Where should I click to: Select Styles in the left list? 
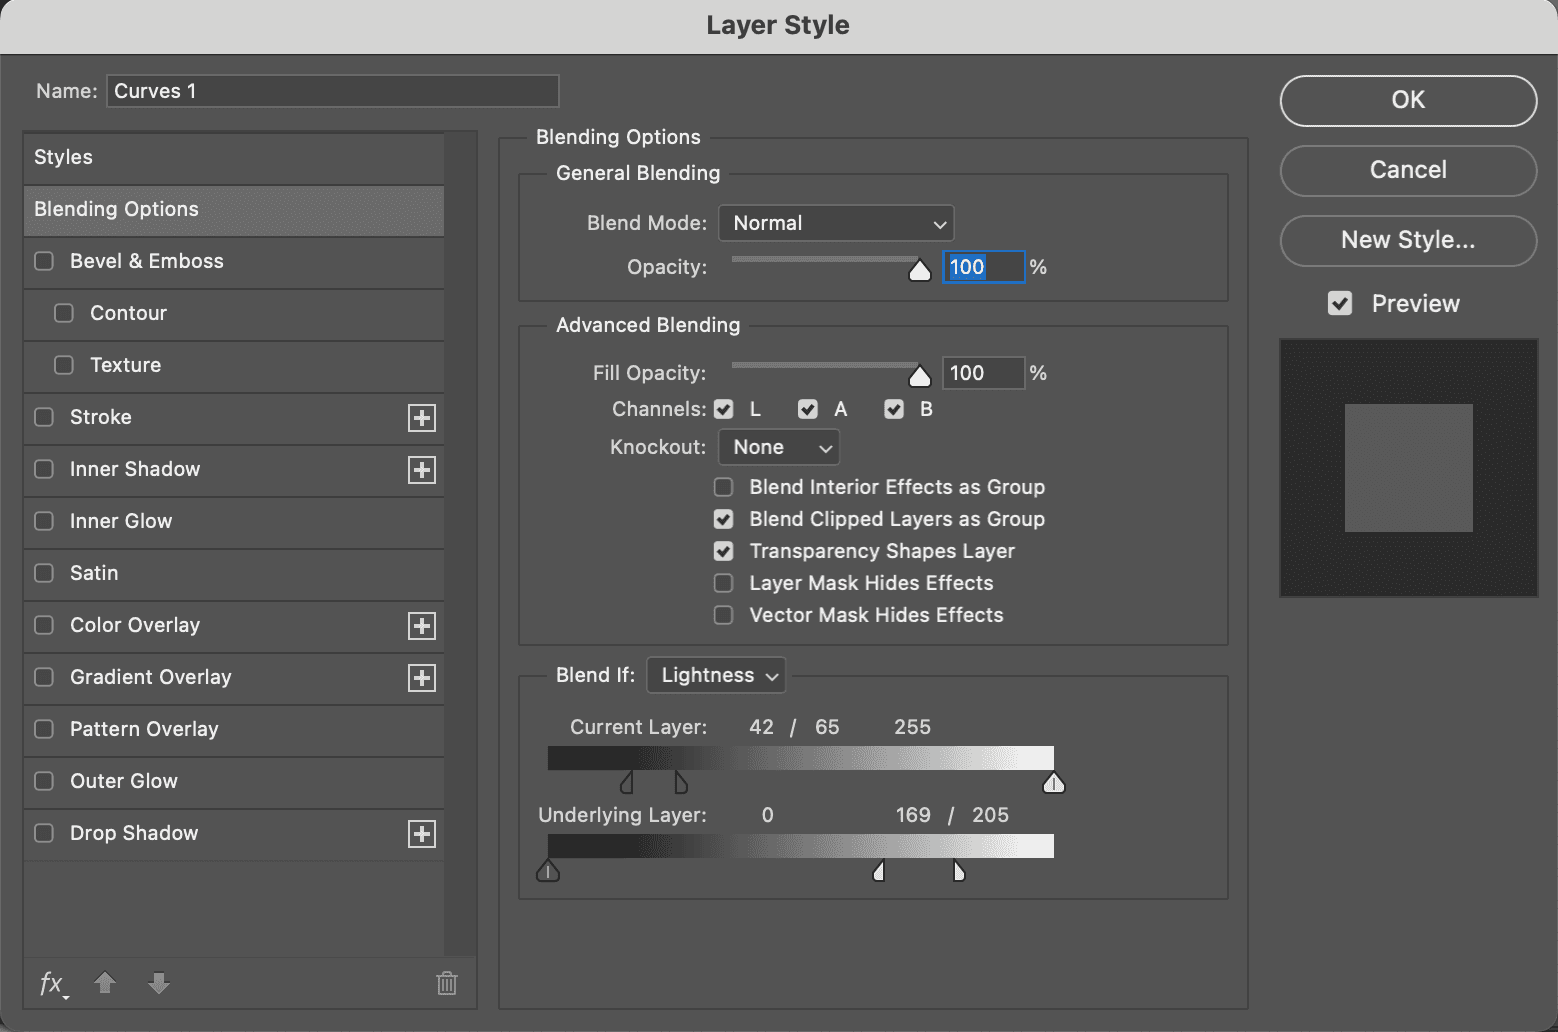pos(234,157)
